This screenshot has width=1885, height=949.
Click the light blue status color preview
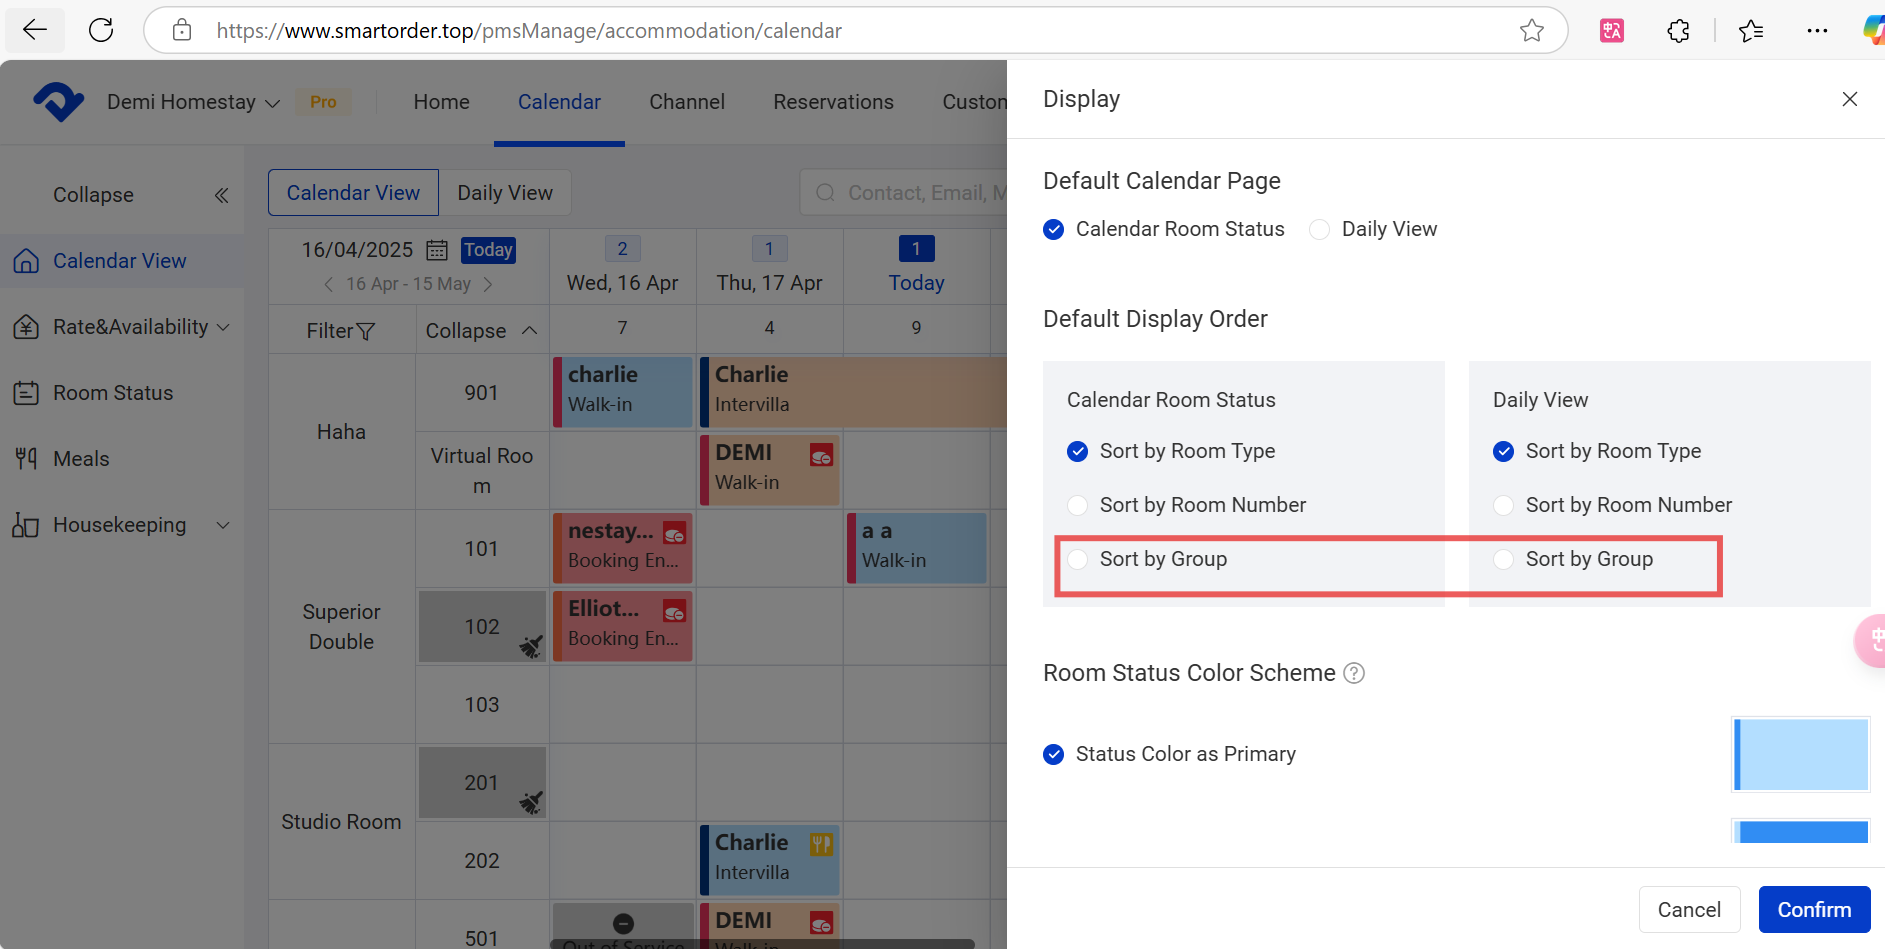point(1801,755)
